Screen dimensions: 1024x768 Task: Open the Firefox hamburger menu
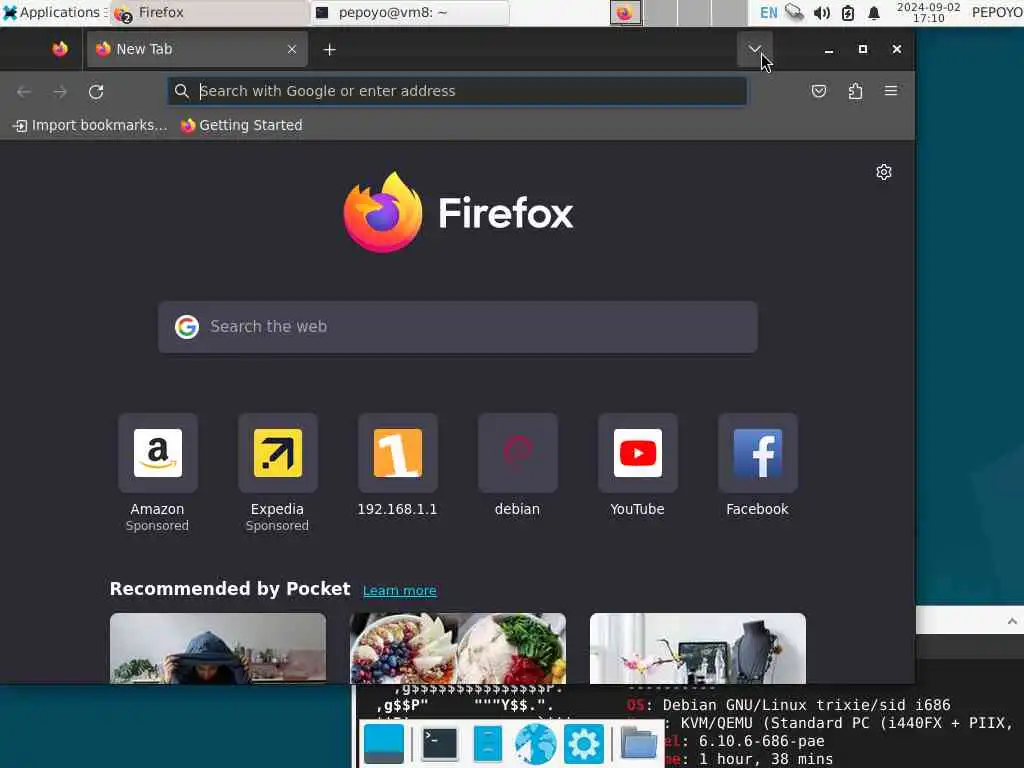click(891, 91)
